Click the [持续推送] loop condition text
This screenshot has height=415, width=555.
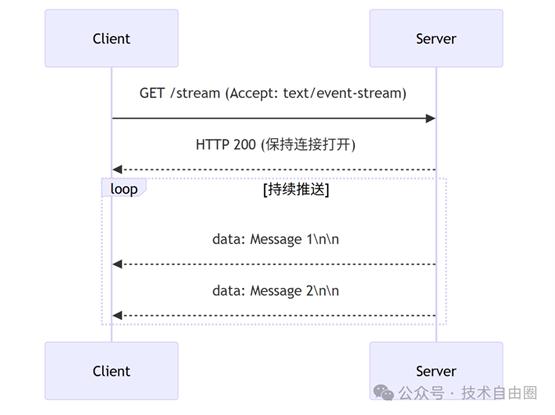296,189
